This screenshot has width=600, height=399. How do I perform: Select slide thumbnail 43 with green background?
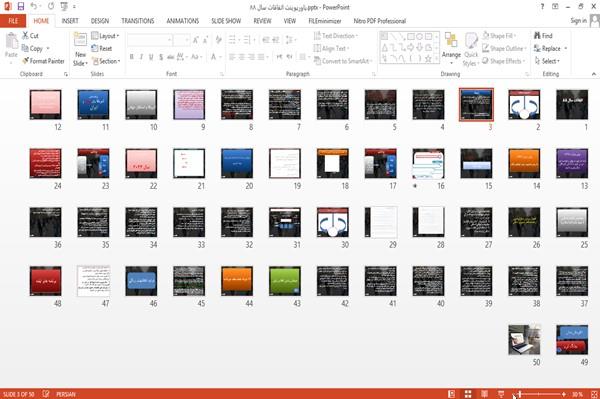coord(285,281)
